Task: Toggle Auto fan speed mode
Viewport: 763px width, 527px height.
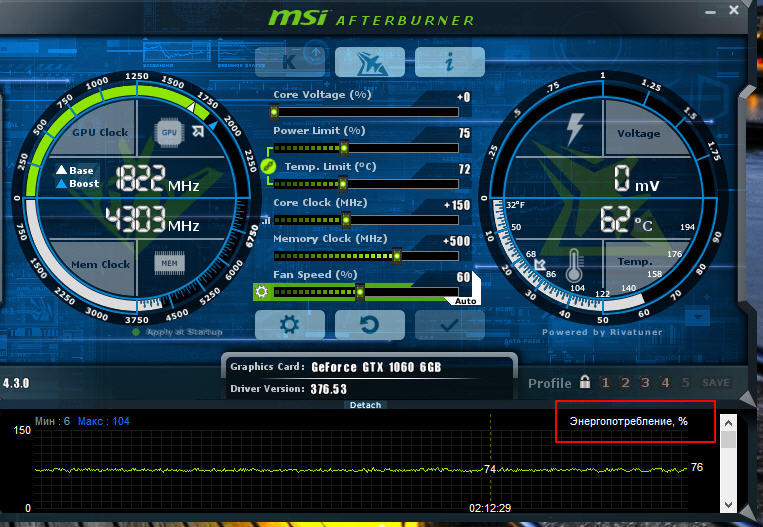Action: tap(465, 301)
